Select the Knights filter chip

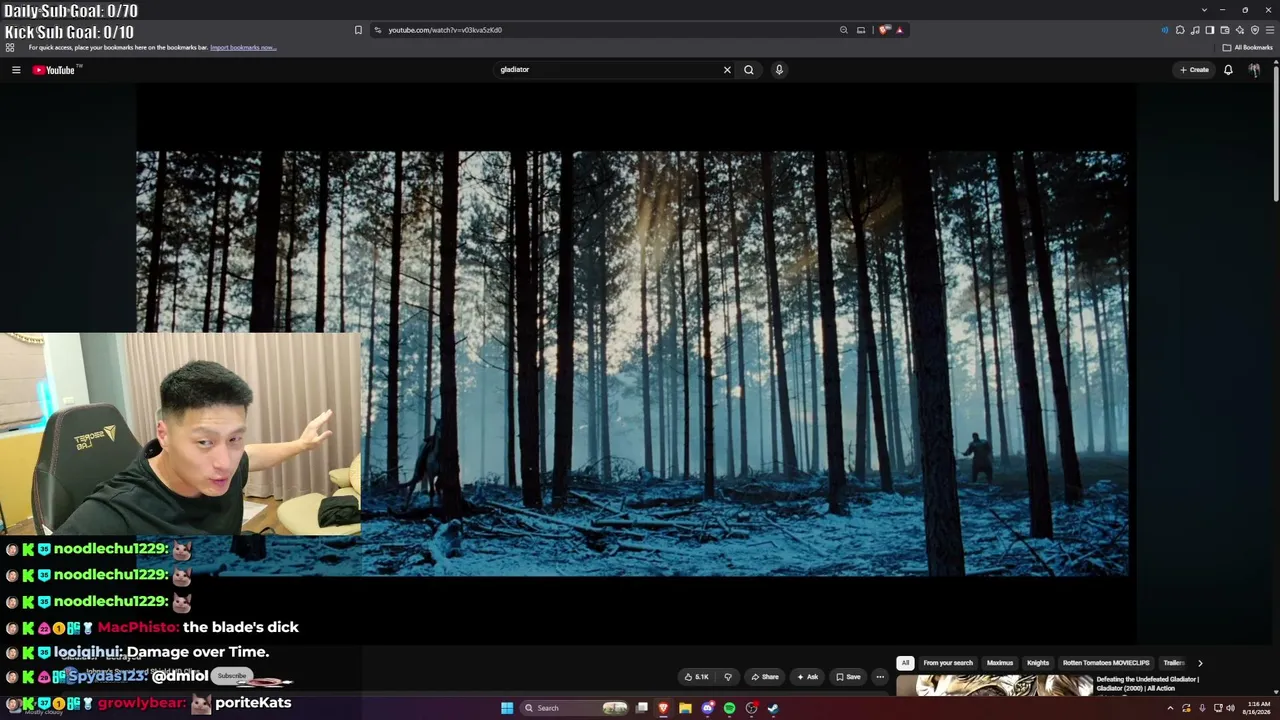(1038, 663)
